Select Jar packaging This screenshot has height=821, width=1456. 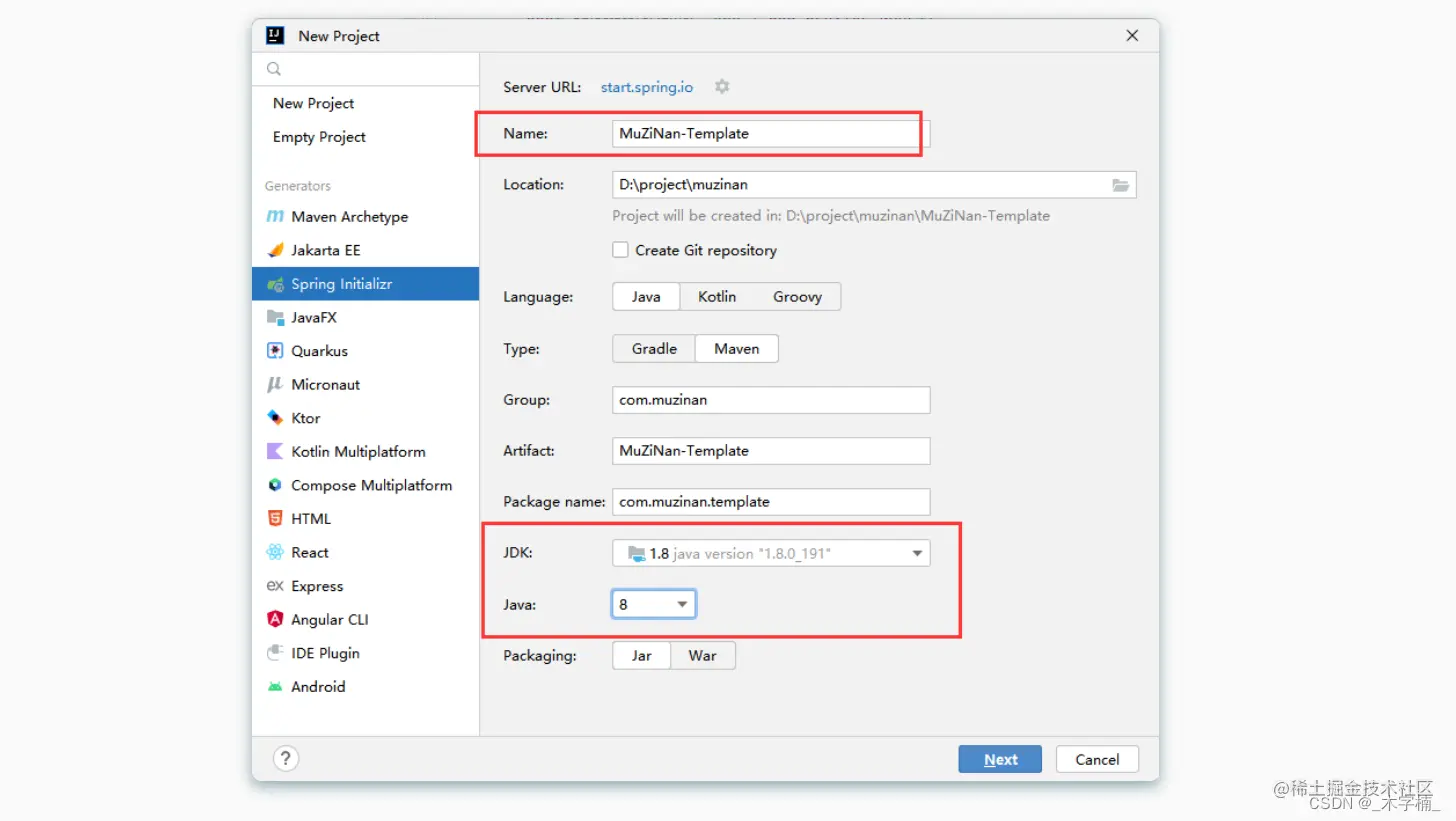(642, 656)
